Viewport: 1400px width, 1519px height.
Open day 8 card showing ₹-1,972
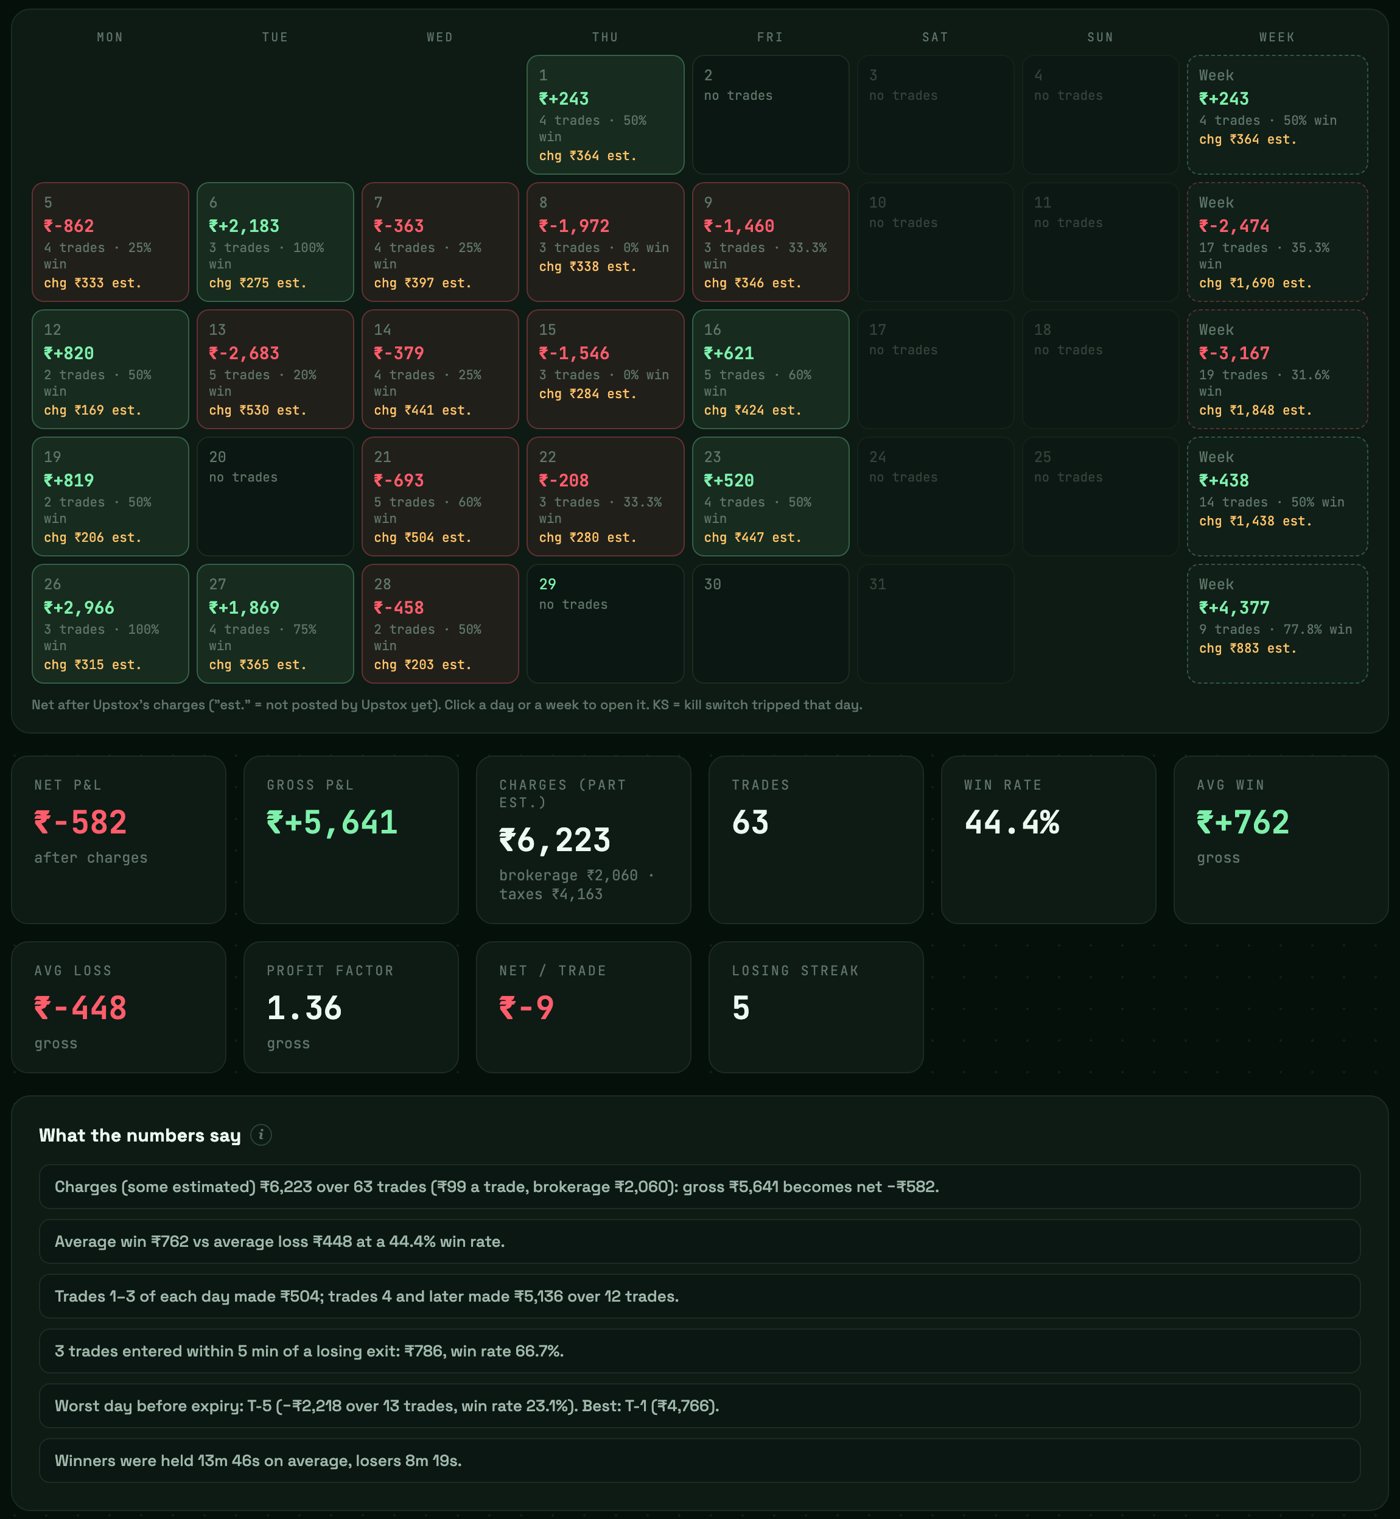click(605, 242)
